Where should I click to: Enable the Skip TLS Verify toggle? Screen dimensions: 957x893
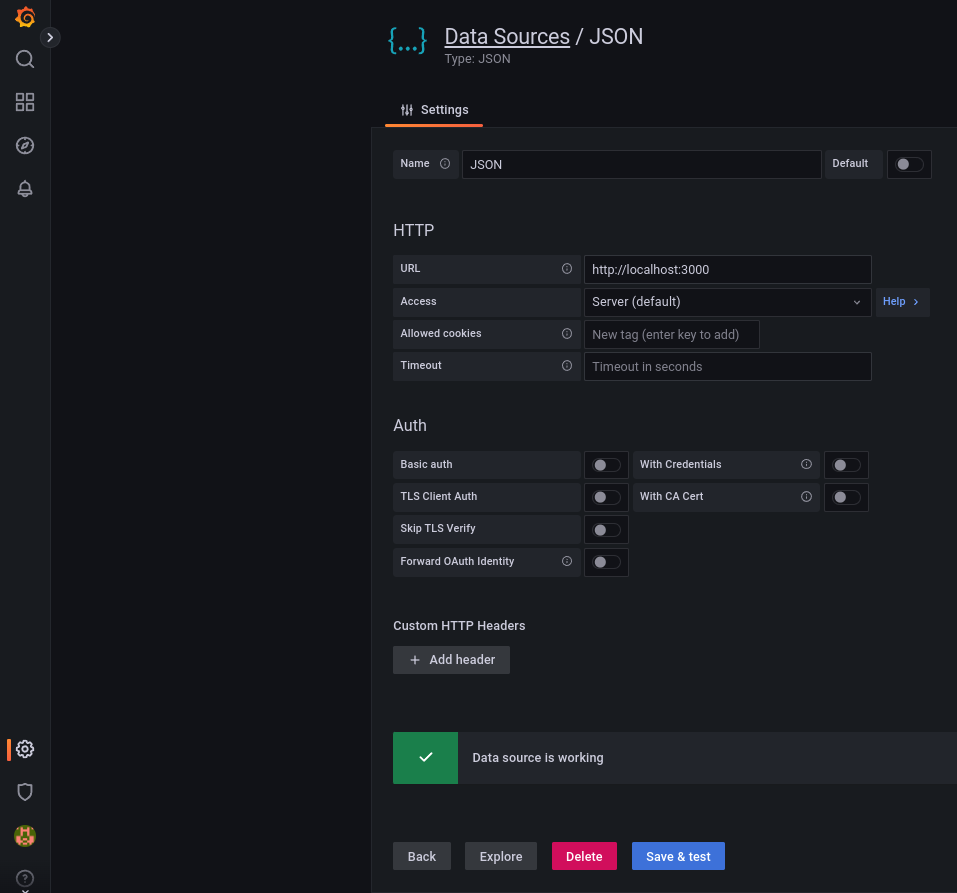coord(606,529)
